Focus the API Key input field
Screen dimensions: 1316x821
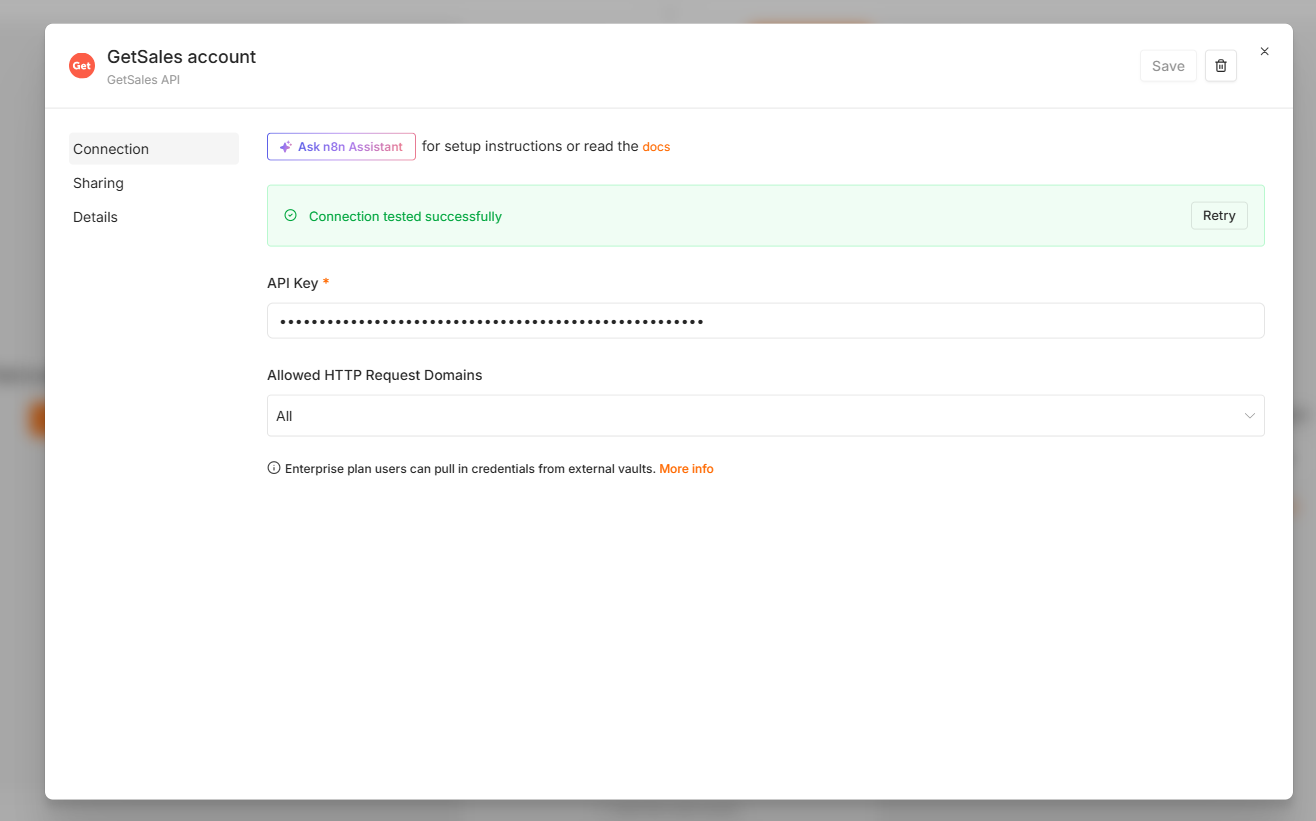765,321
